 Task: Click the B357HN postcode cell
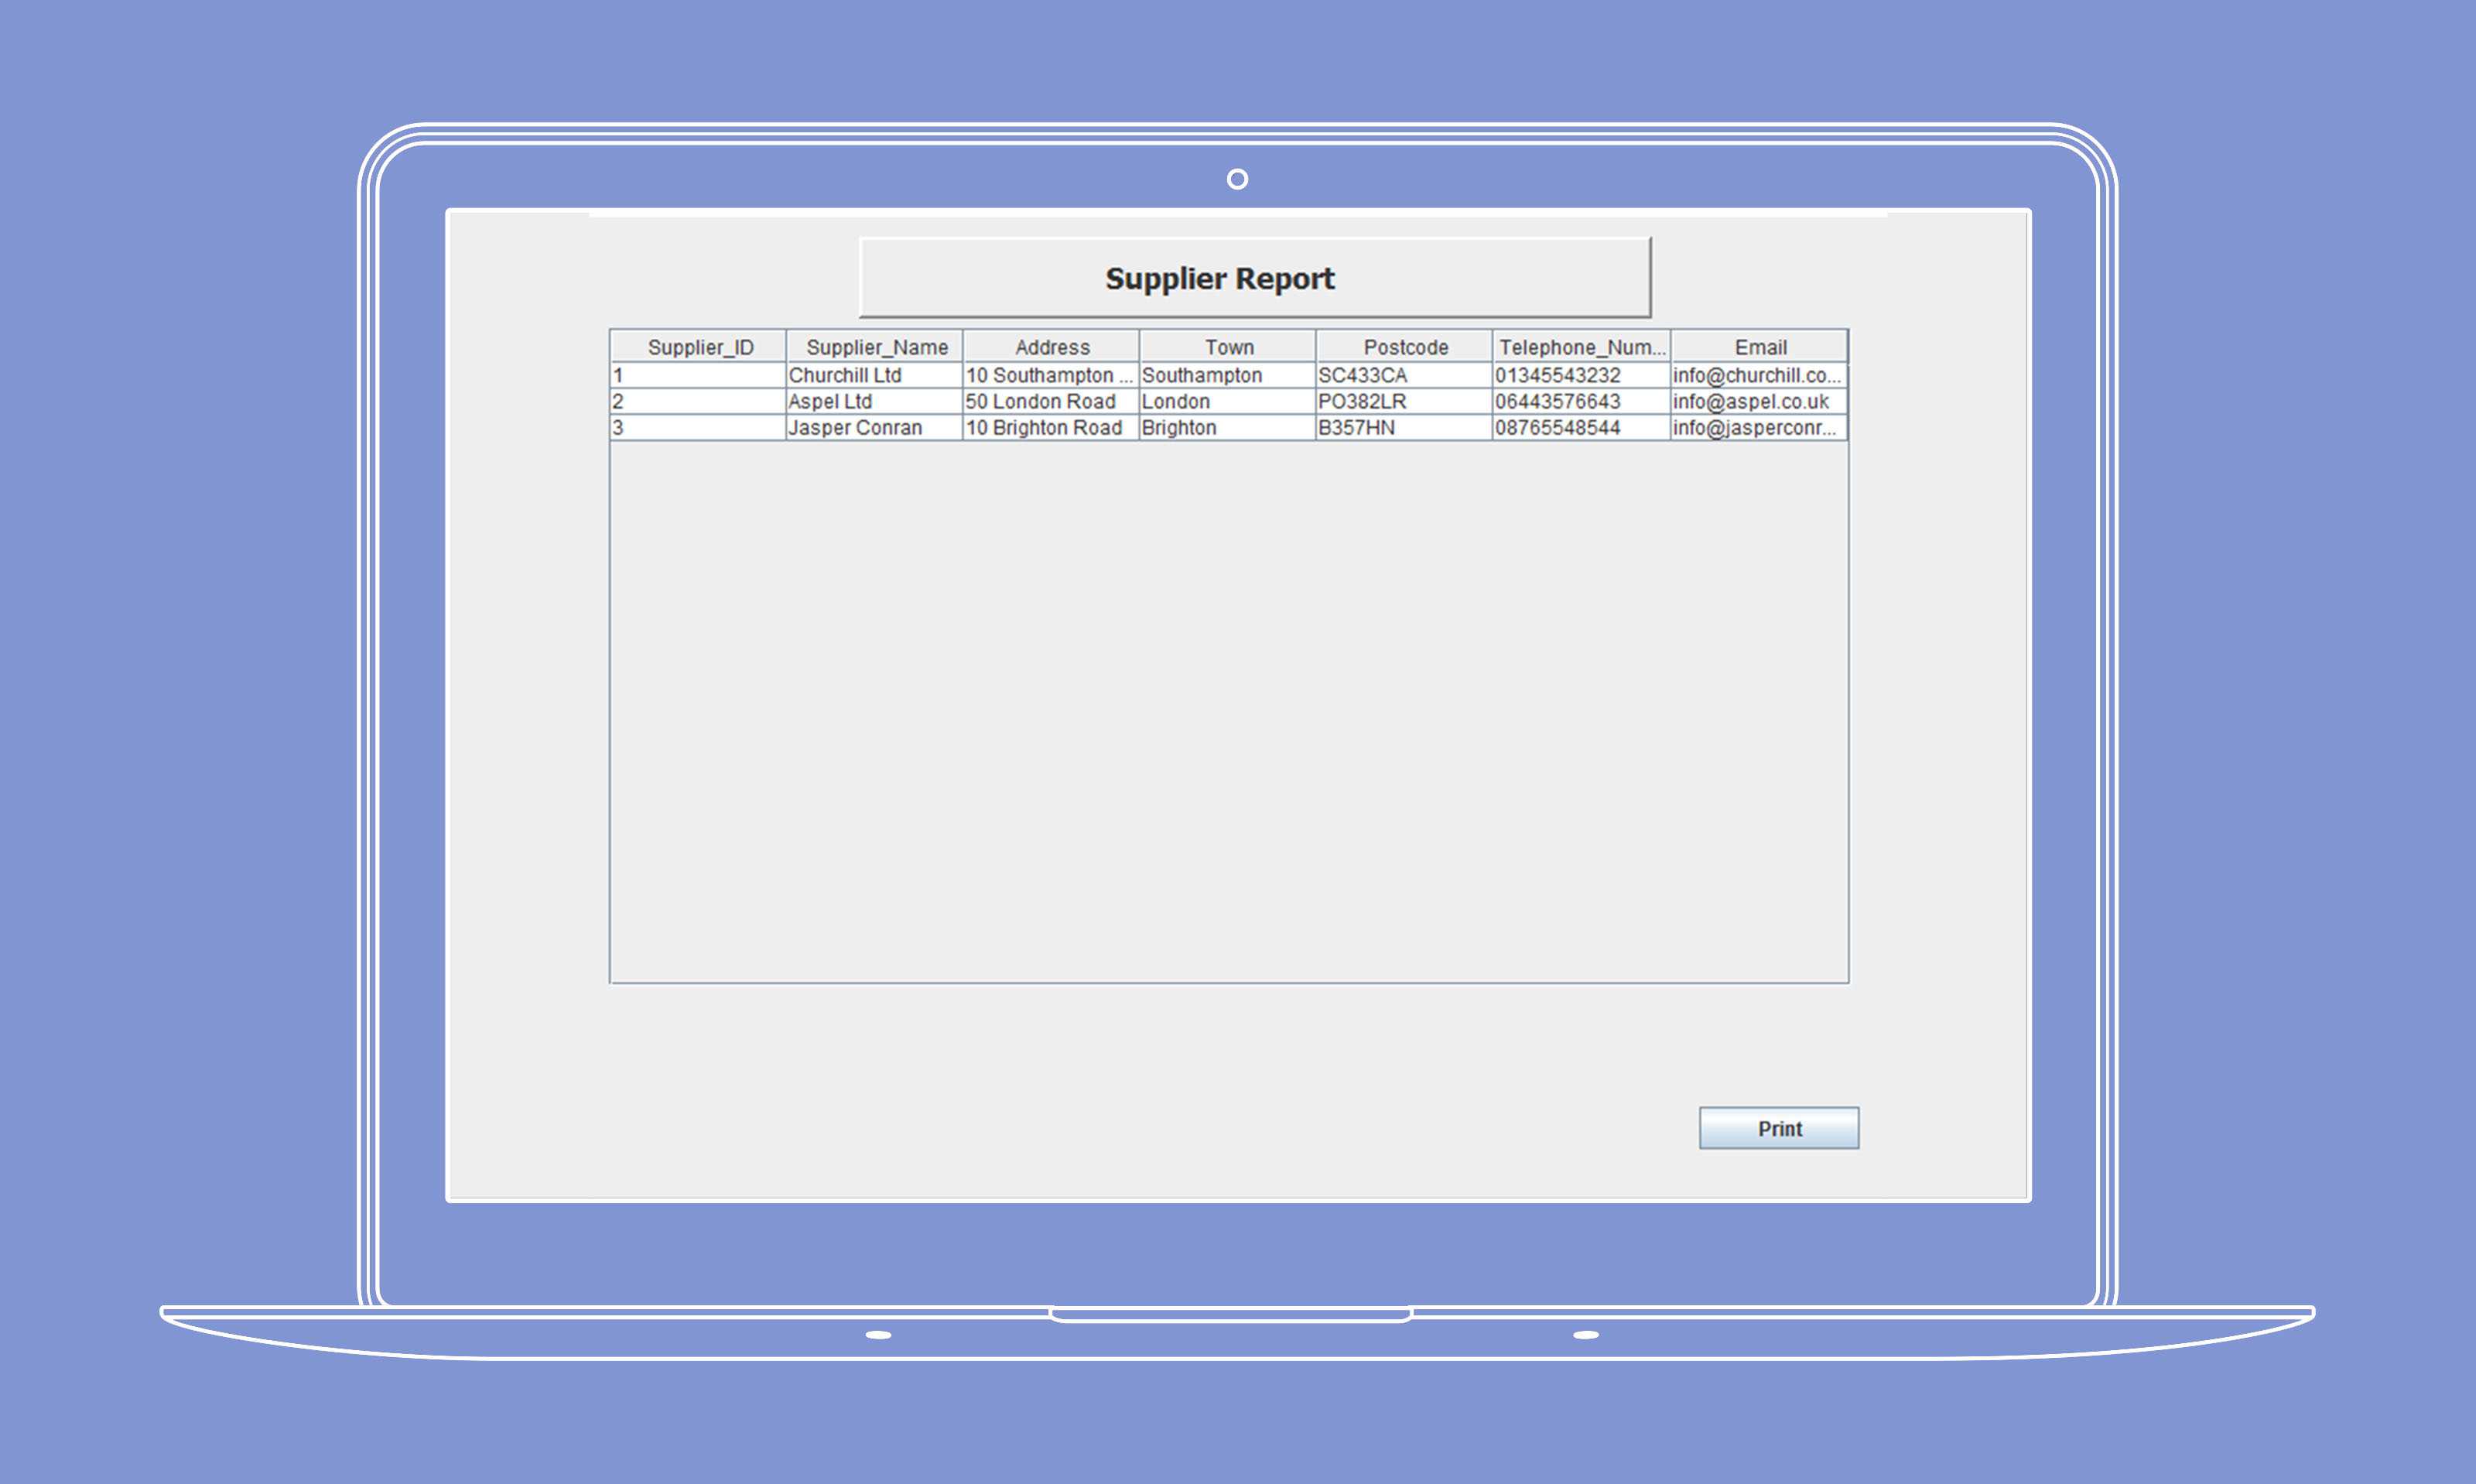[1405, 427]
